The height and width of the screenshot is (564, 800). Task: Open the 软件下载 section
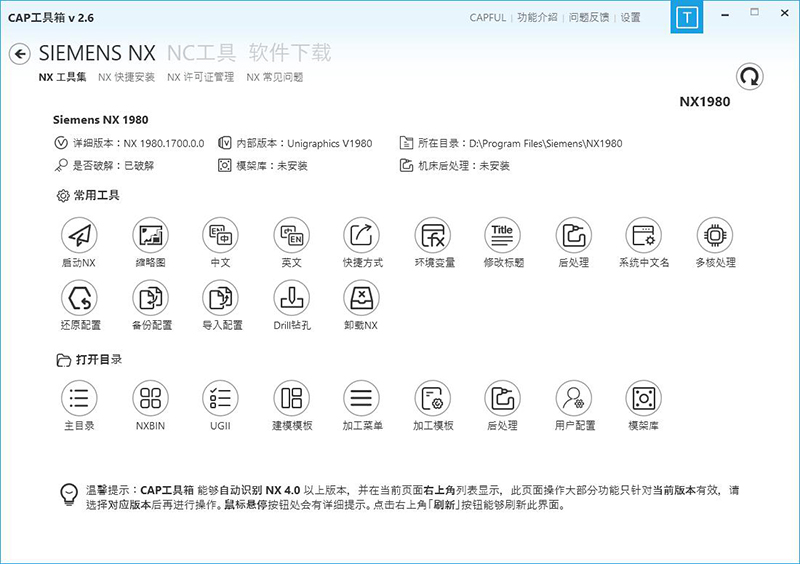pyautogui.click(x=290, y=53)
